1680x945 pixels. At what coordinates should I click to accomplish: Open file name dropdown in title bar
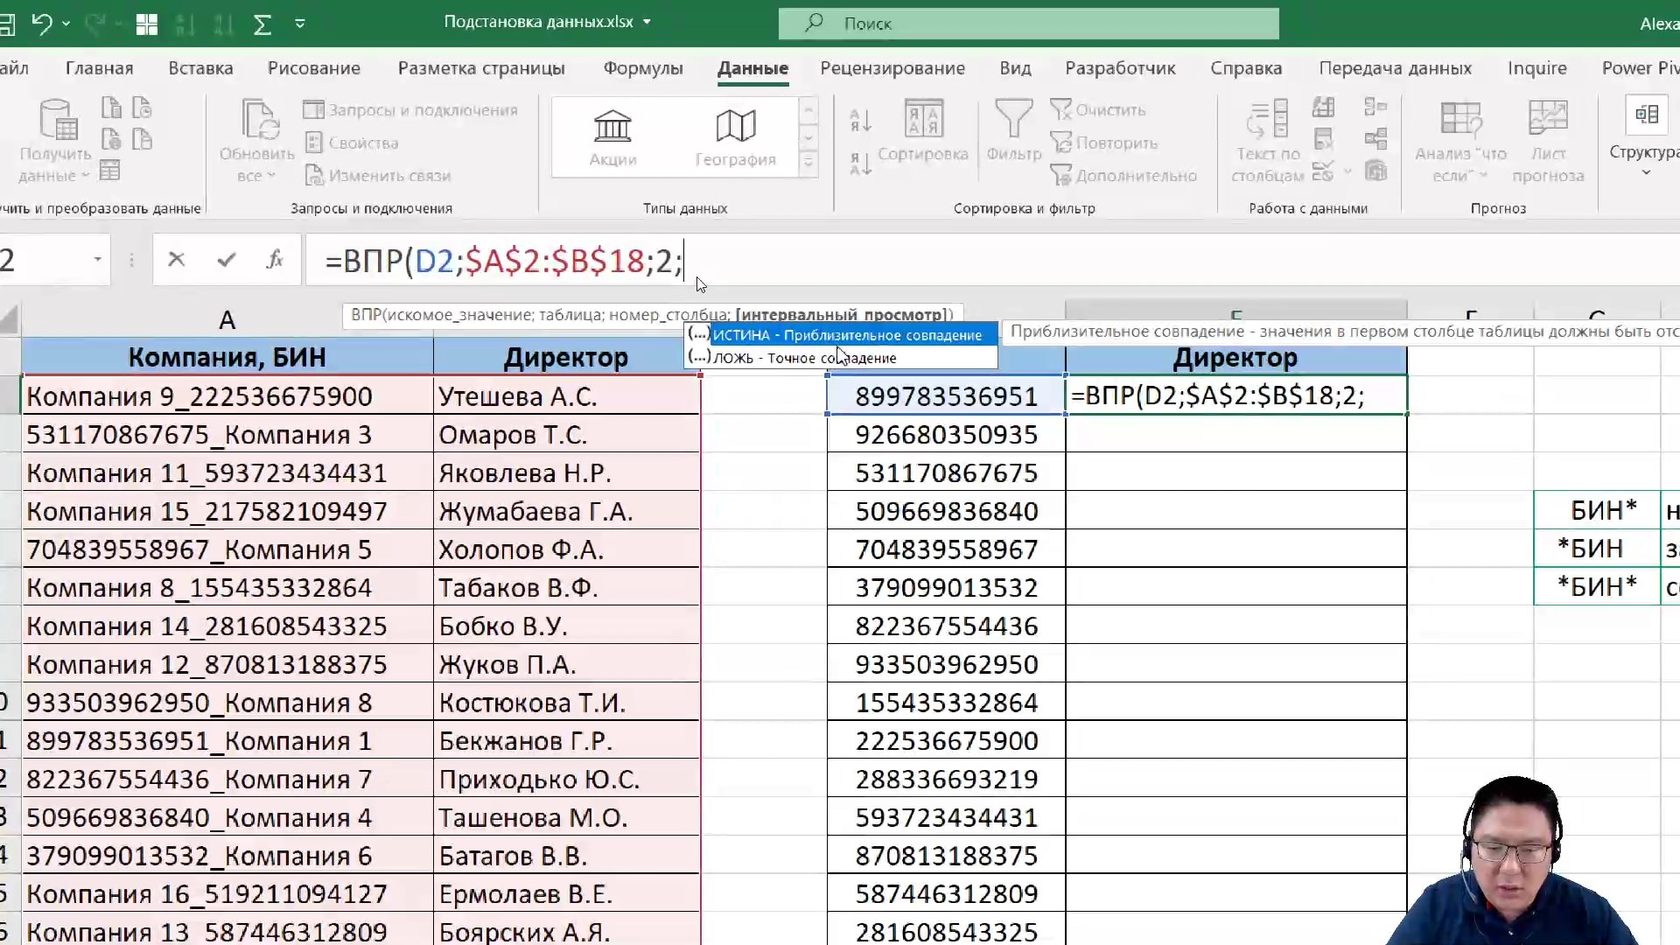click(647, 22)
